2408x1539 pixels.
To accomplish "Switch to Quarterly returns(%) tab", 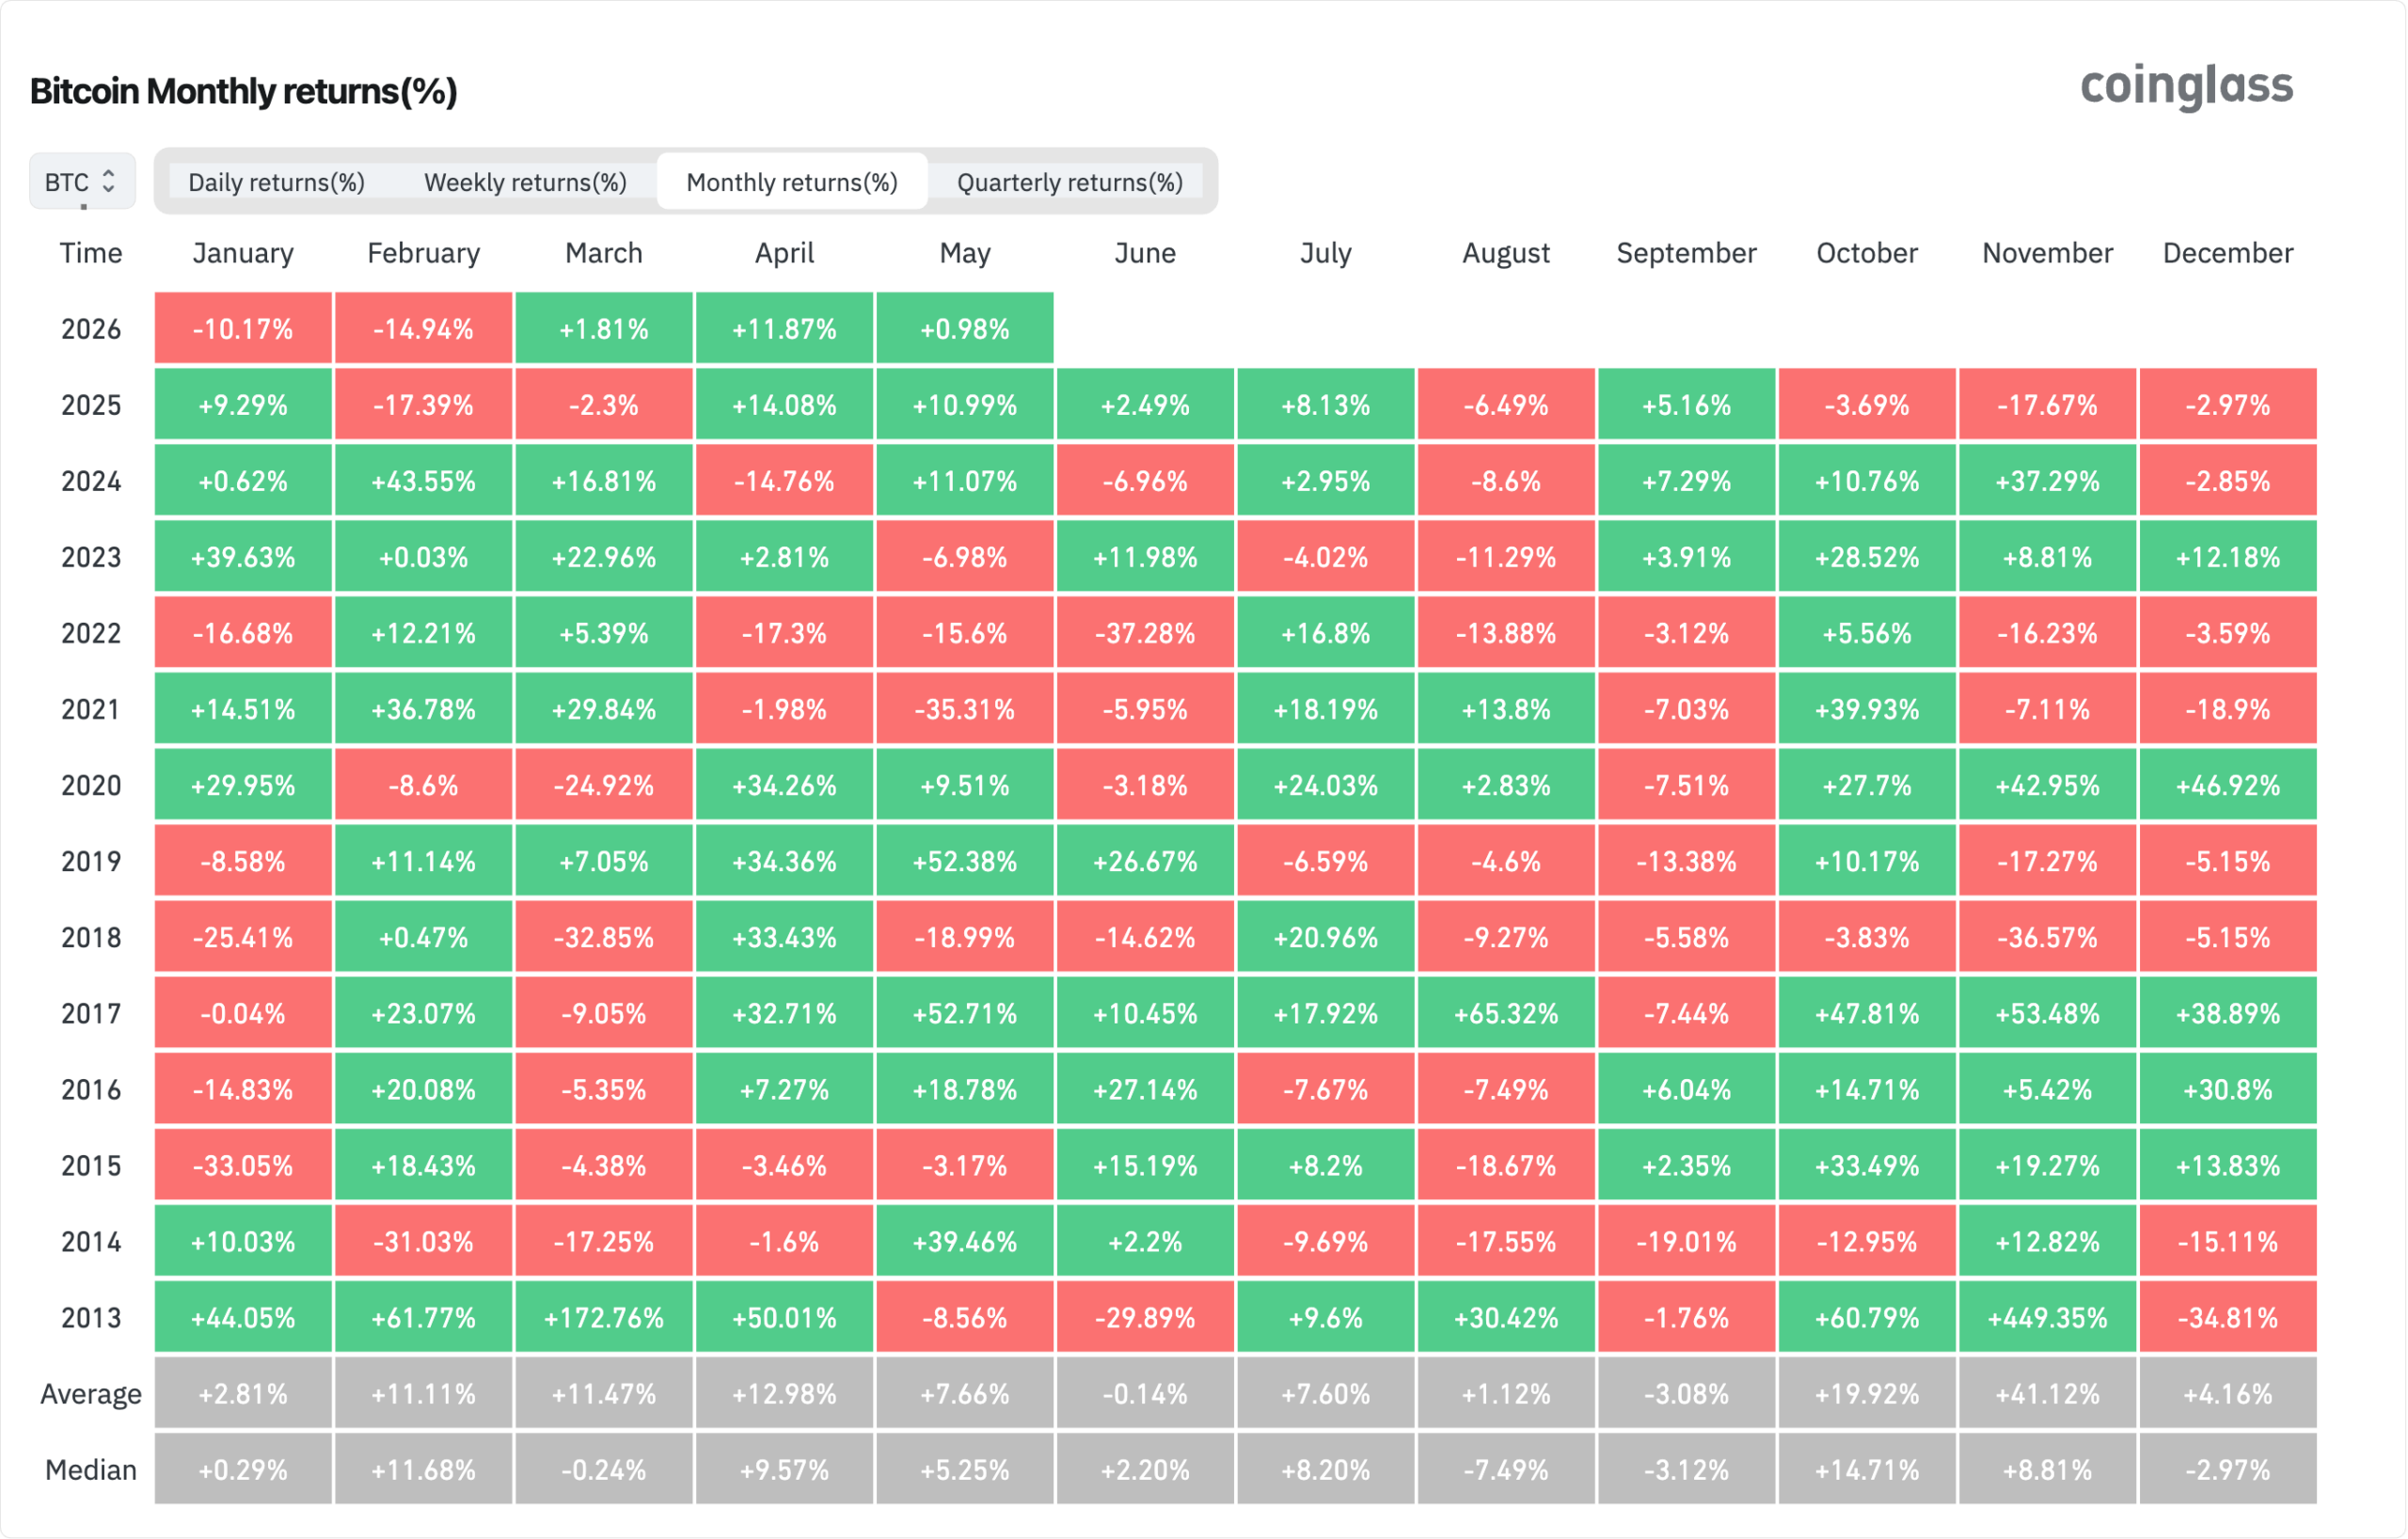I will point(1070,182).
